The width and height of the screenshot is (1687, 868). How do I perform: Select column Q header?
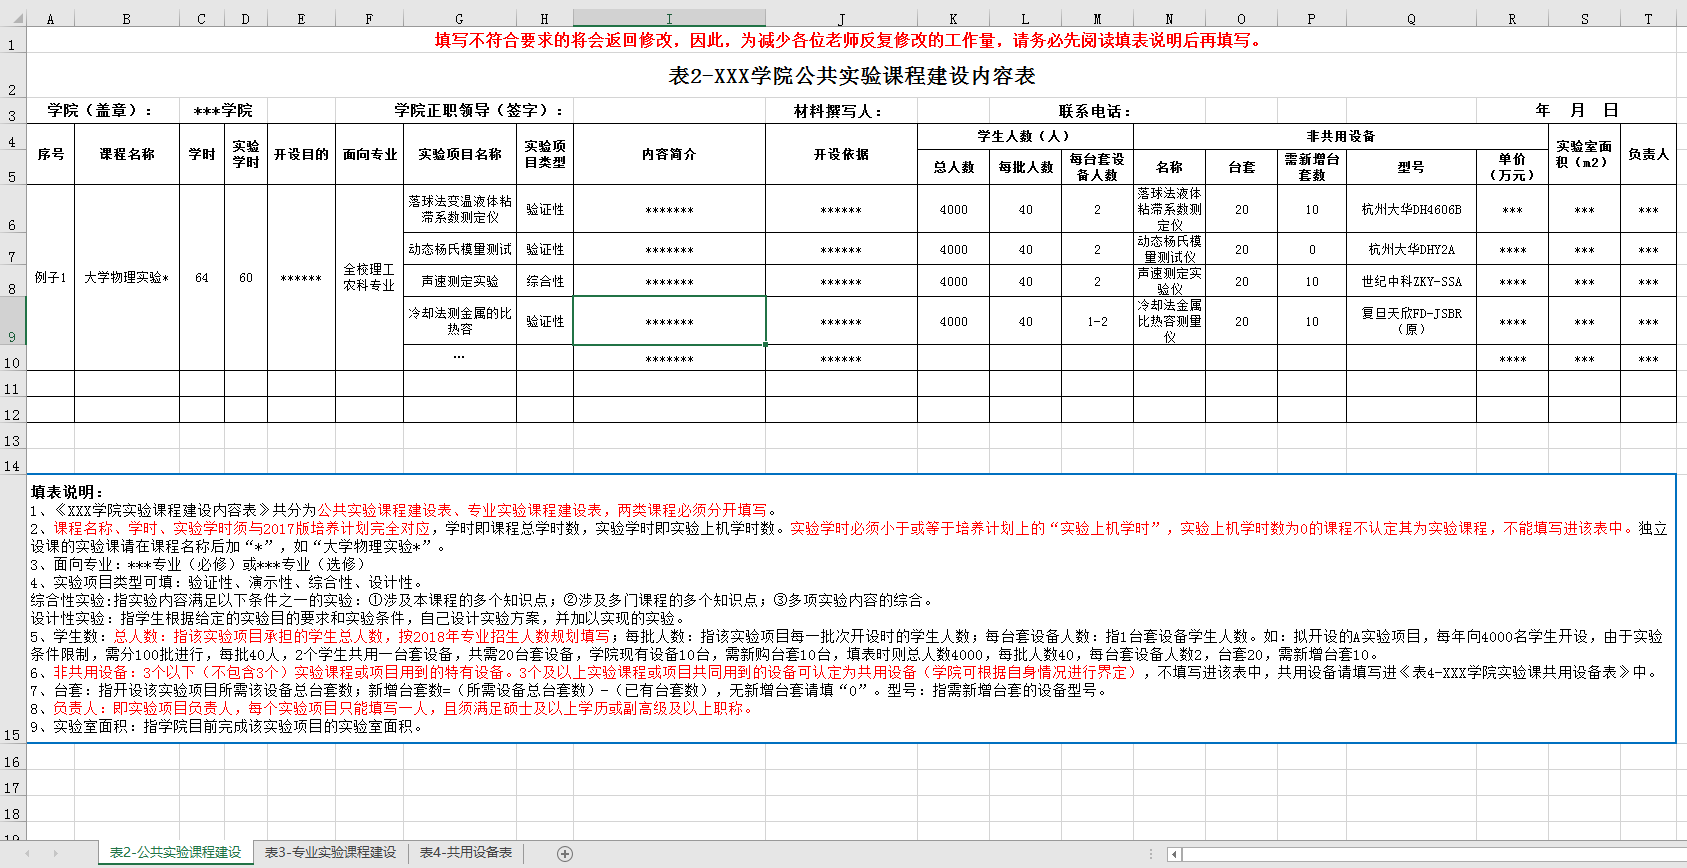click(x=1411, y=18)
